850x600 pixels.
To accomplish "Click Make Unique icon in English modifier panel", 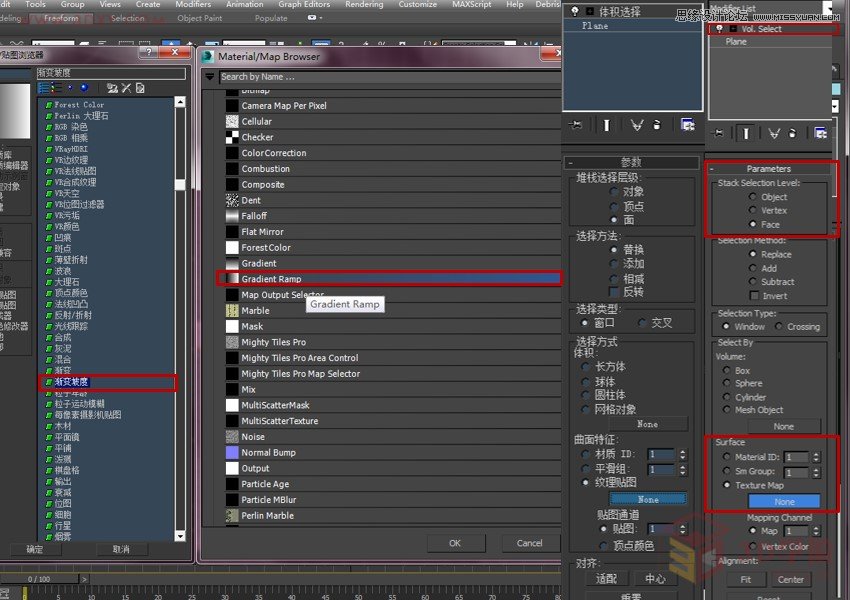I will click(773, 132).
